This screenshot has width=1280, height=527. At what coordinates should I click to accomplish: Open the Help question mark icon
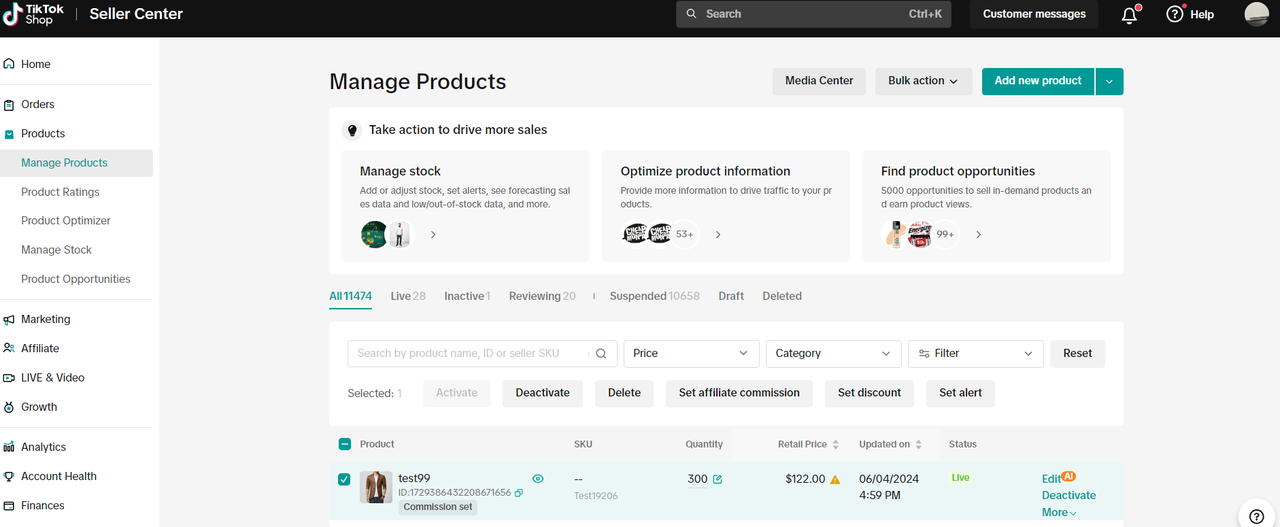click(1175, 14)
